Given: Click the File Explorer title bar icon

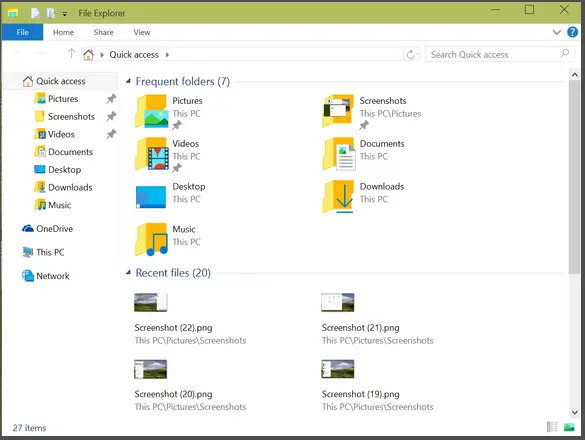Looking at the screenshot, I should pos(13,13).
